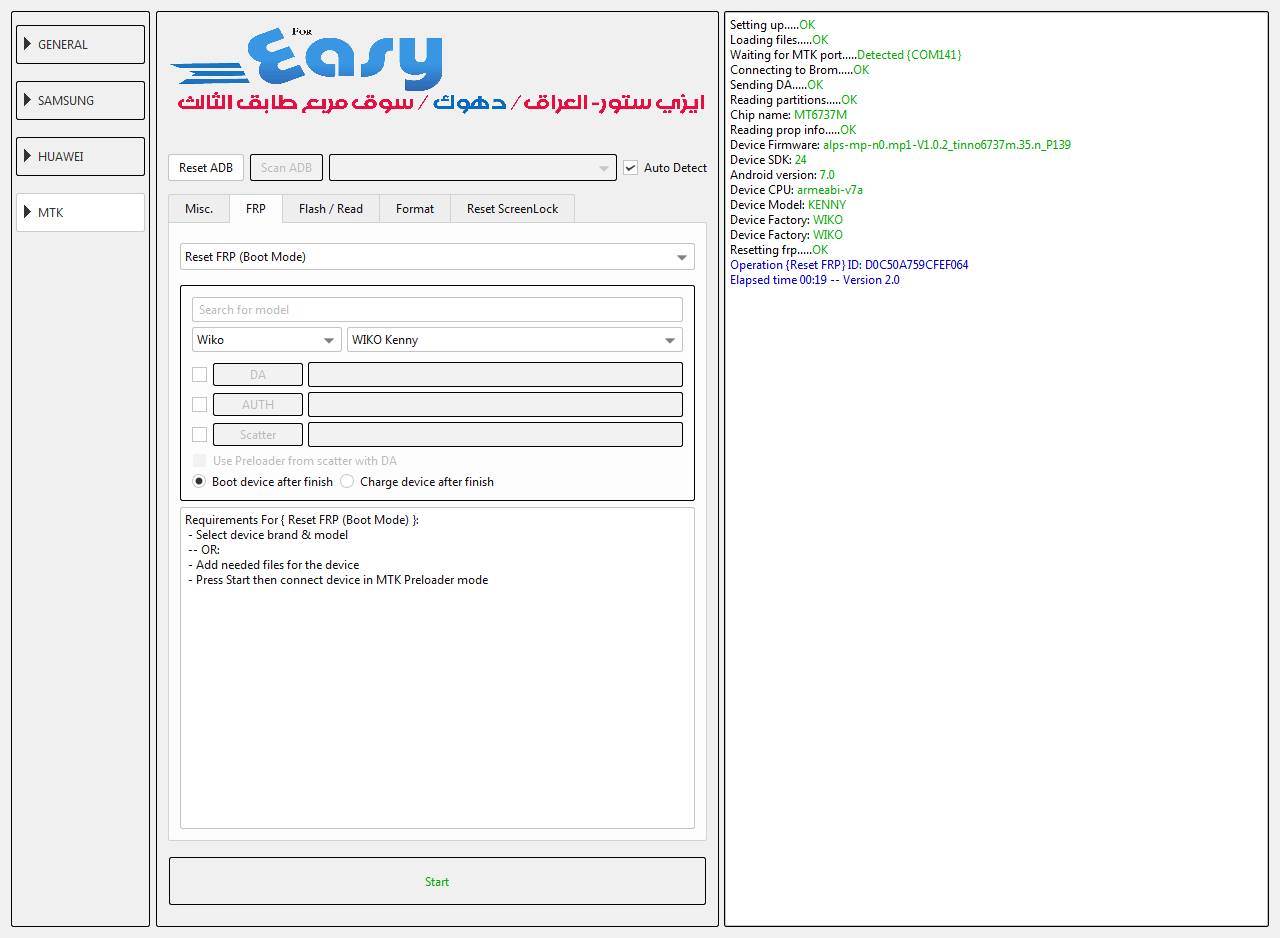The image size is (1280, 938).
Task: Expand the SAMSUNG sidebar section
Action: click(80, 101)
